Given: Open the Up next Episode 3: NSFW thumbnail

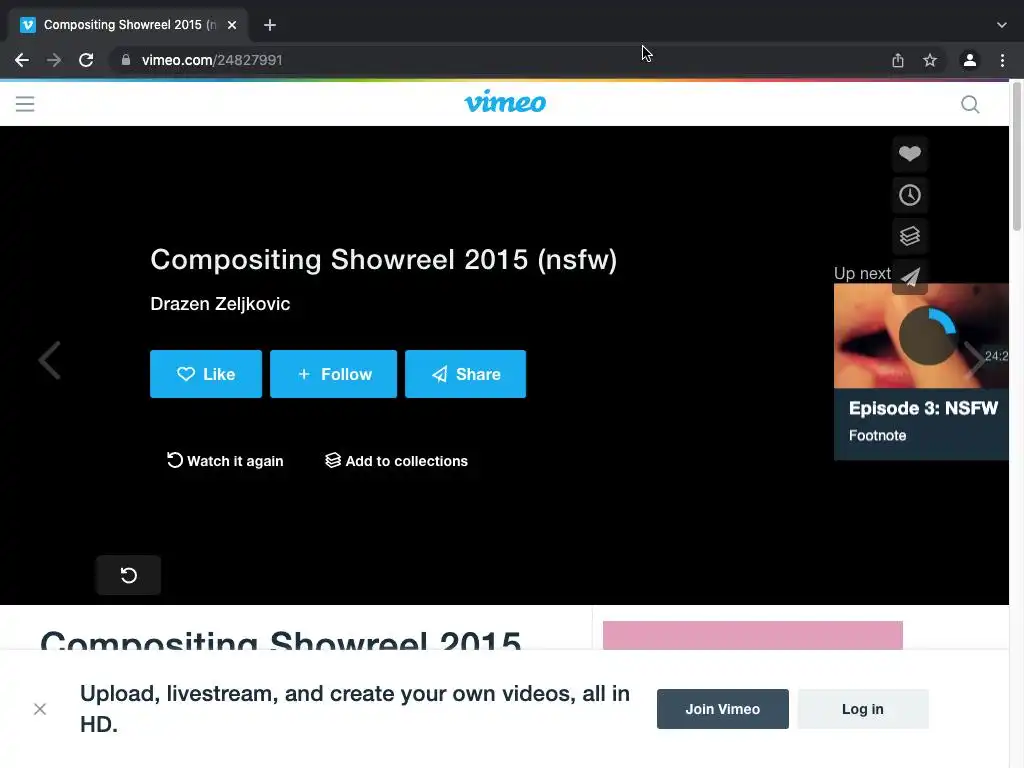Looking at the screenshot, I should (x=921, y=336).
